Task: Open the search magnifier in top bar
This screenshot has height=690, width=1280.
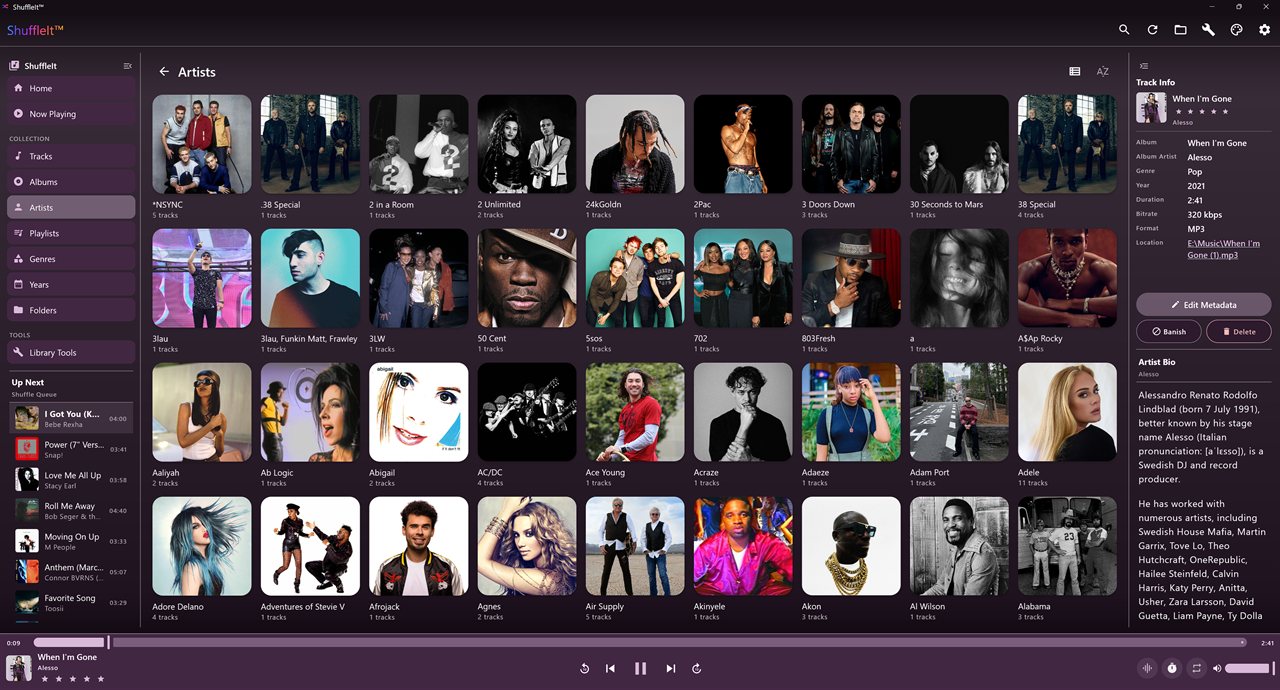Action: point(1124,30)
